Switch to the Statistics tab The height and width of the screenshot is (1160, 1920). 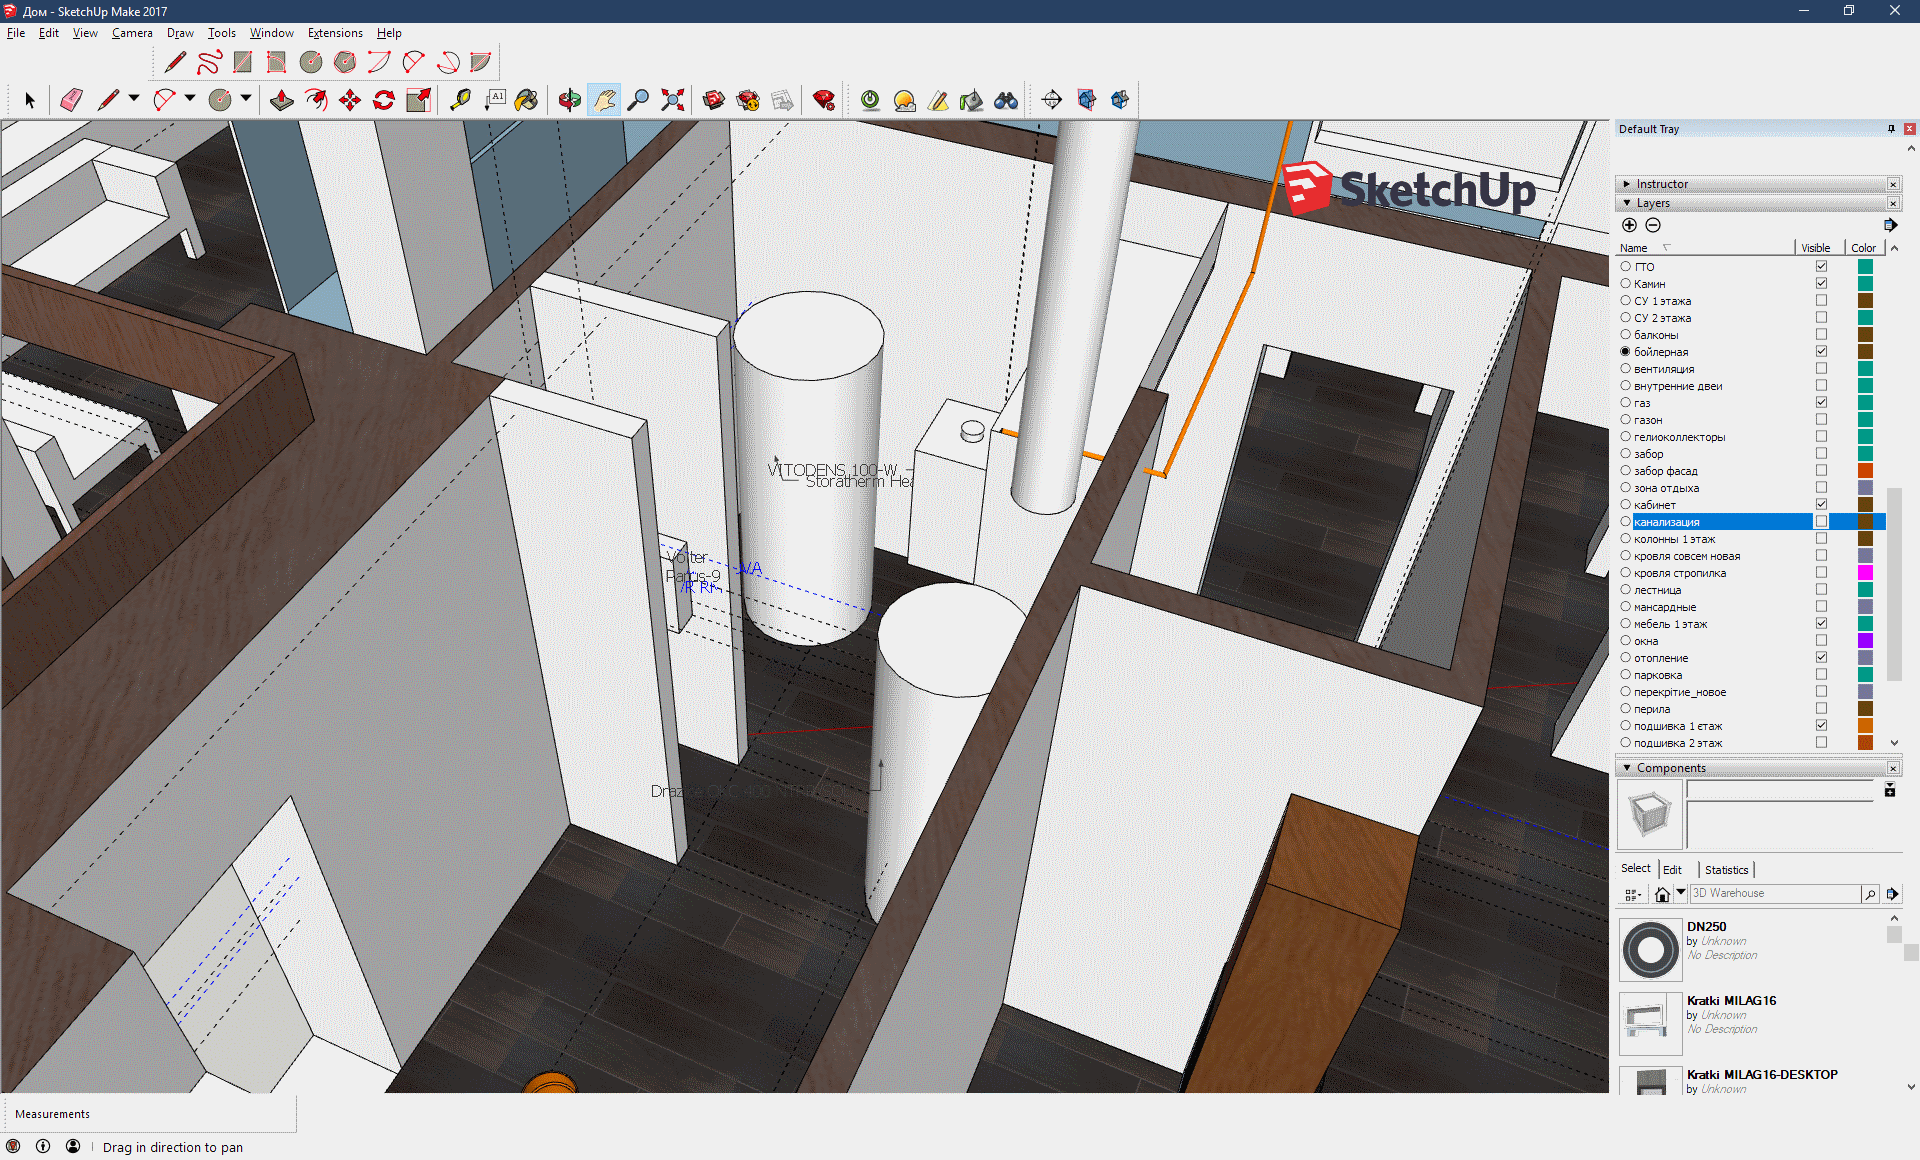[1726, 870]
